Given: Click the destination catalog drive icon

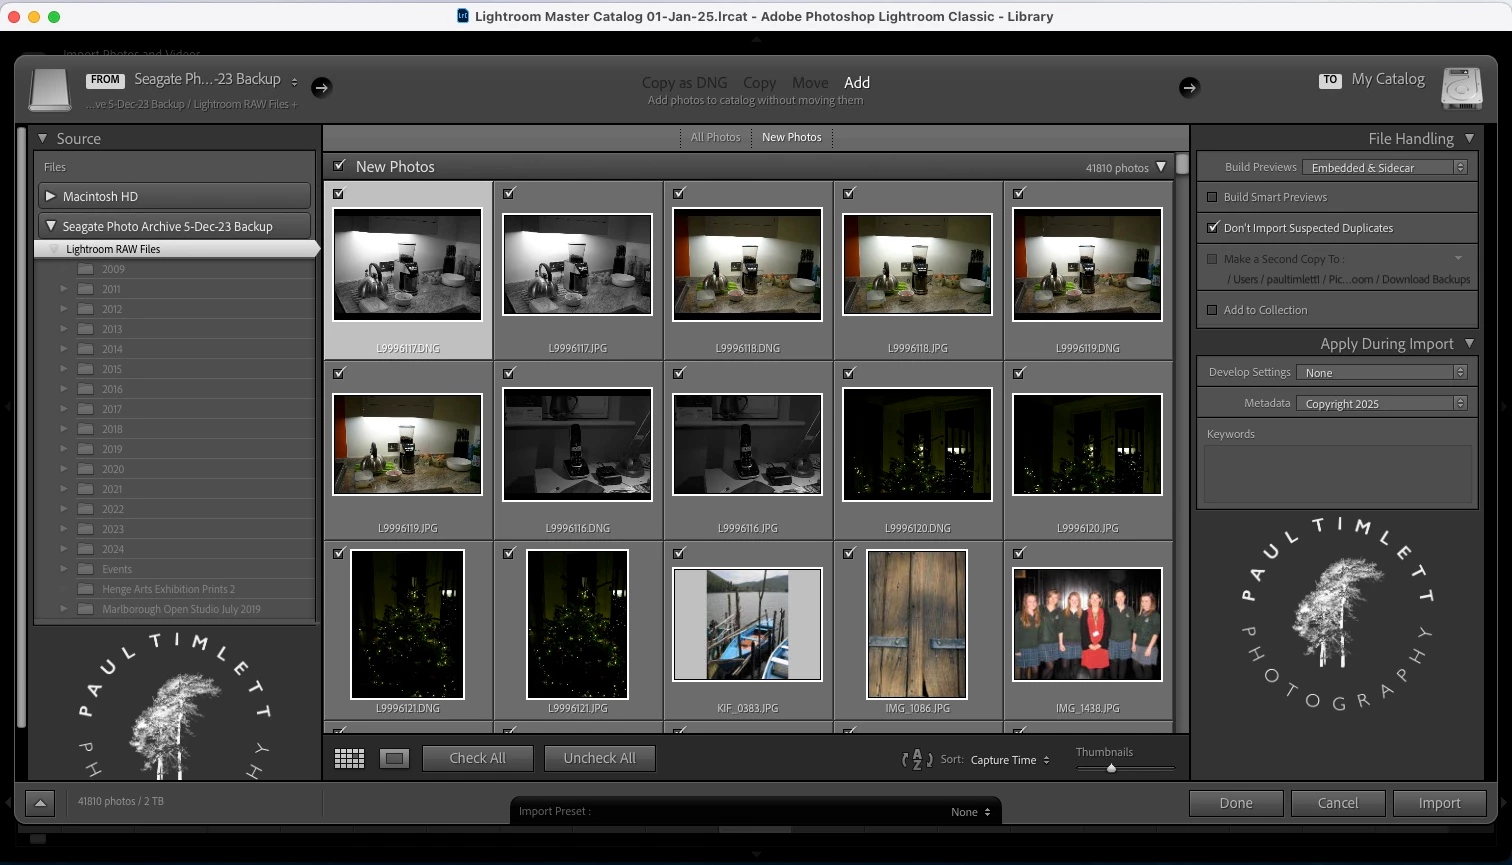Looking at the screenshot, I should coord(1461,89).
